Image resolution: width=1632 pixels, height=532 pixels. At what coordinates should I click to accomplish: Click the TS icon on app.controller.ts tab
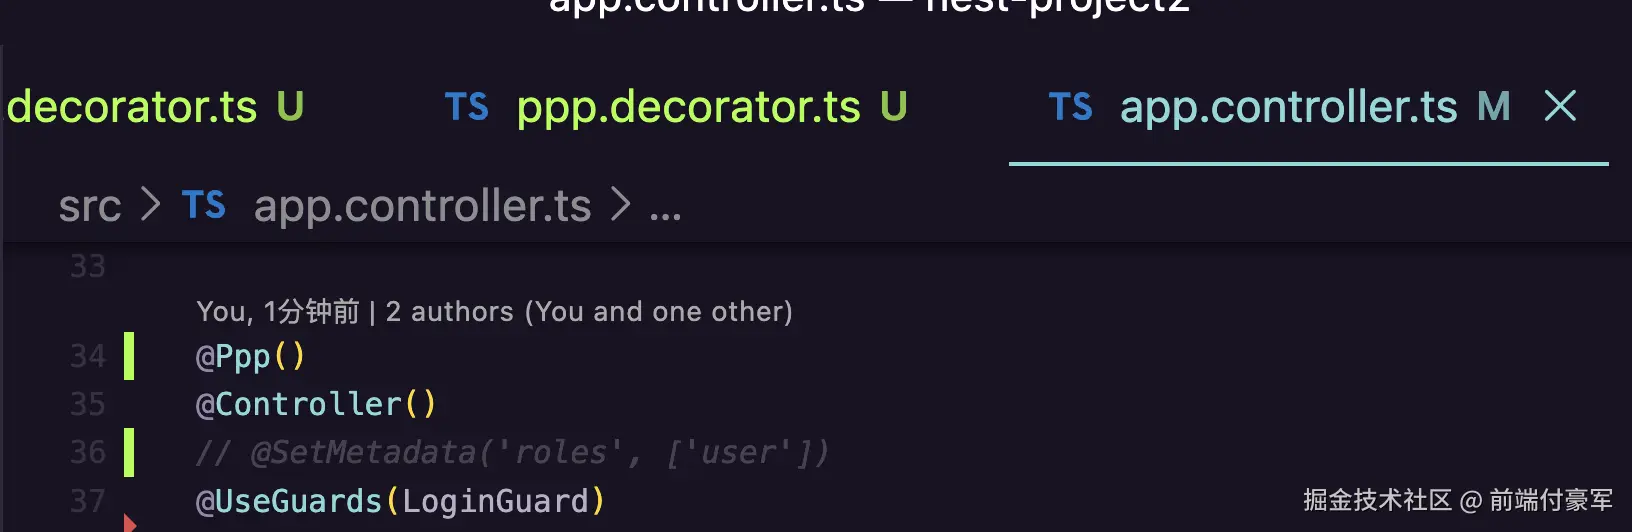(x=1070, y=107)
